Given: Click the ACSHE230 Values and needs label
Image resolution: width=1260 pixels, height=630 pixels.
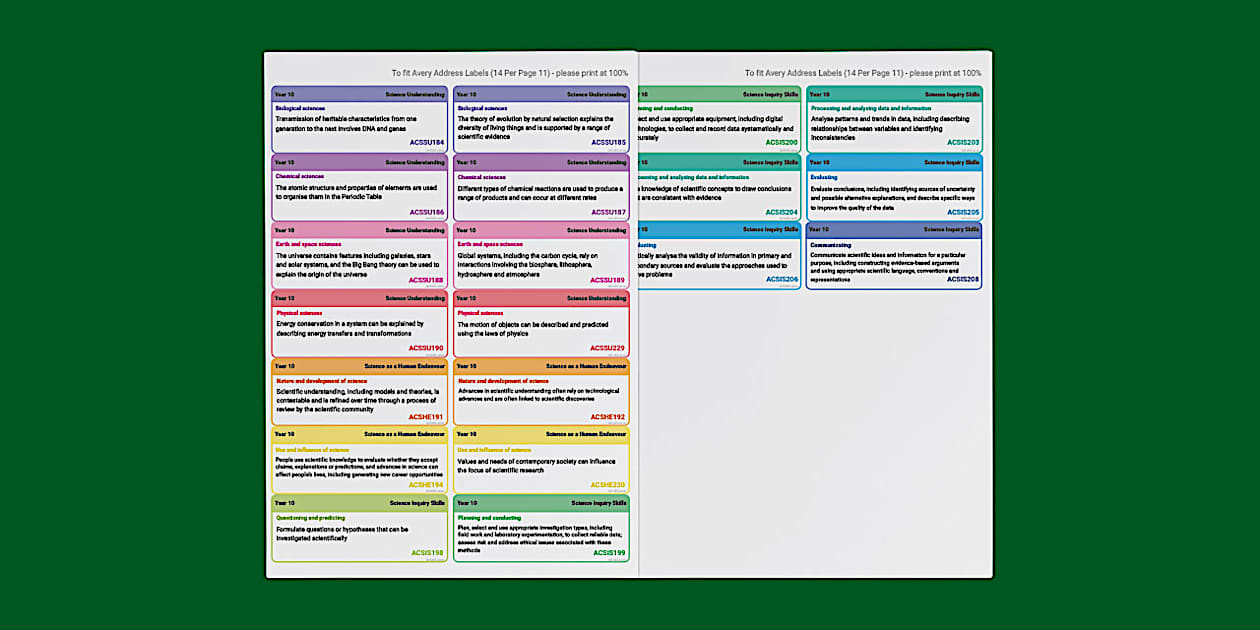Looking at the screenshot, I should coord(541,462).
